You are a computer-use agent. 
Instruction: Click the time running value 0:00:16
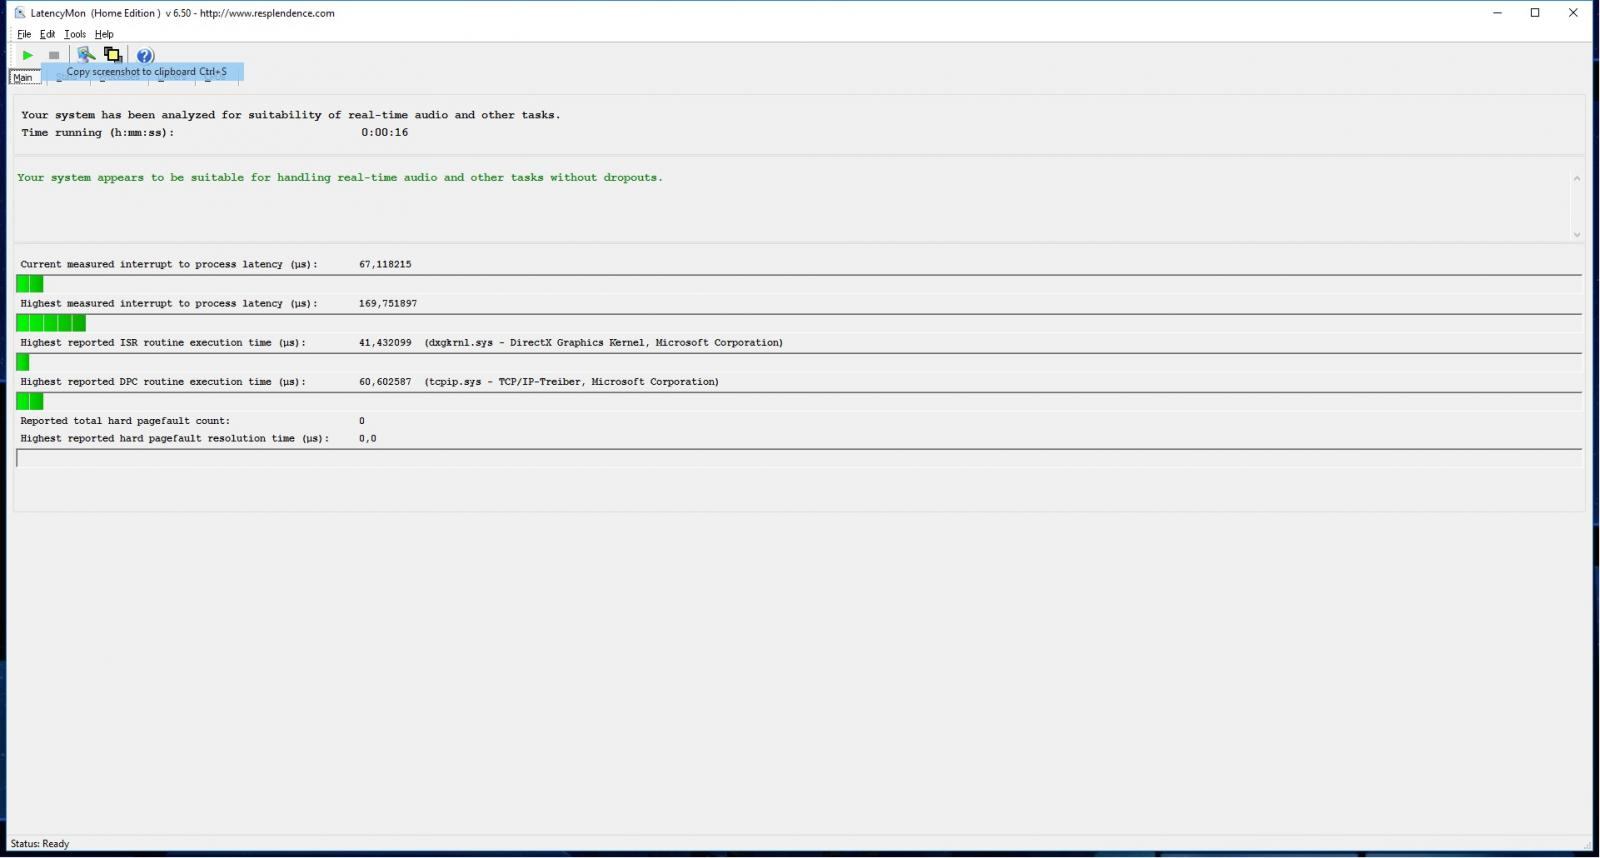pos(385,132)
